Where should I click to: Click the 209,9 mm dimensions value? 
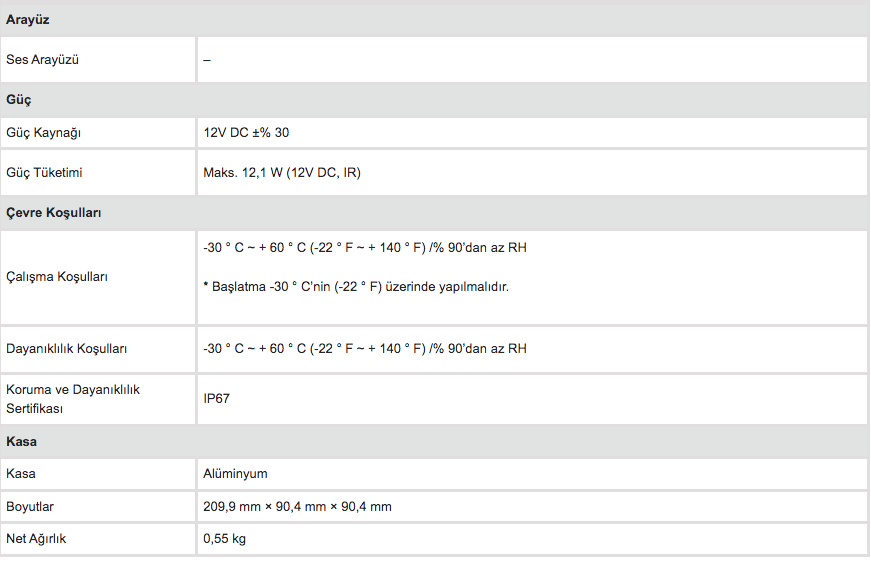point(297,507)
